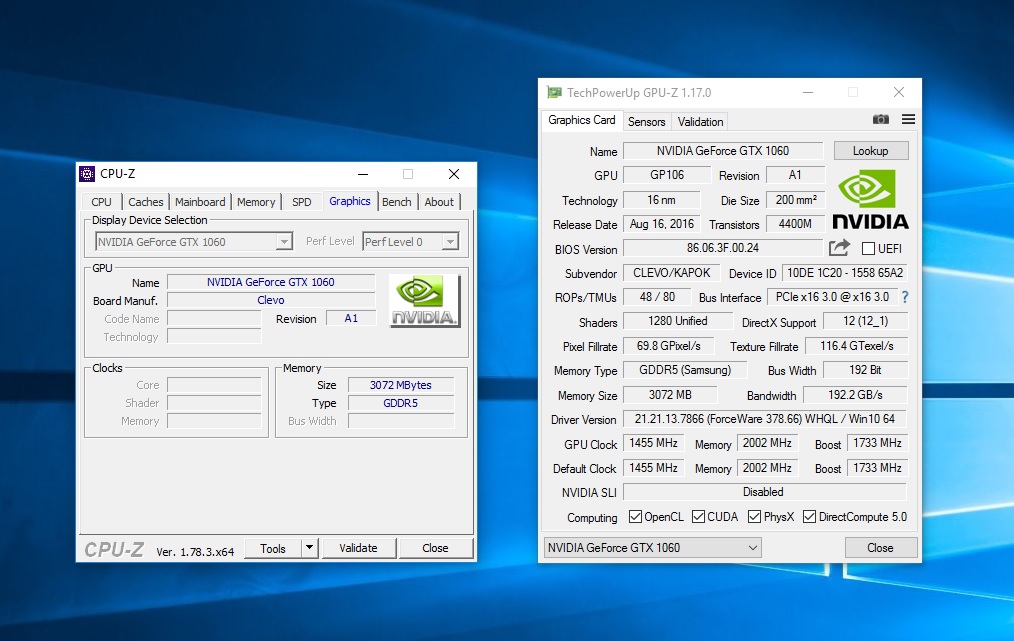
Task: Open the GPU-Z graphics card selector dropdown
Action: tap(653, 548)
